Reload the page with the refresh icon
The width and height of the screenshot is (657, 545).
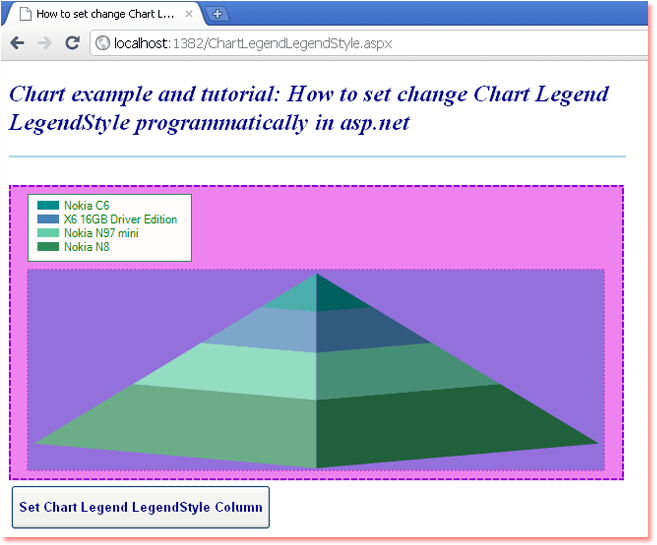72,43
